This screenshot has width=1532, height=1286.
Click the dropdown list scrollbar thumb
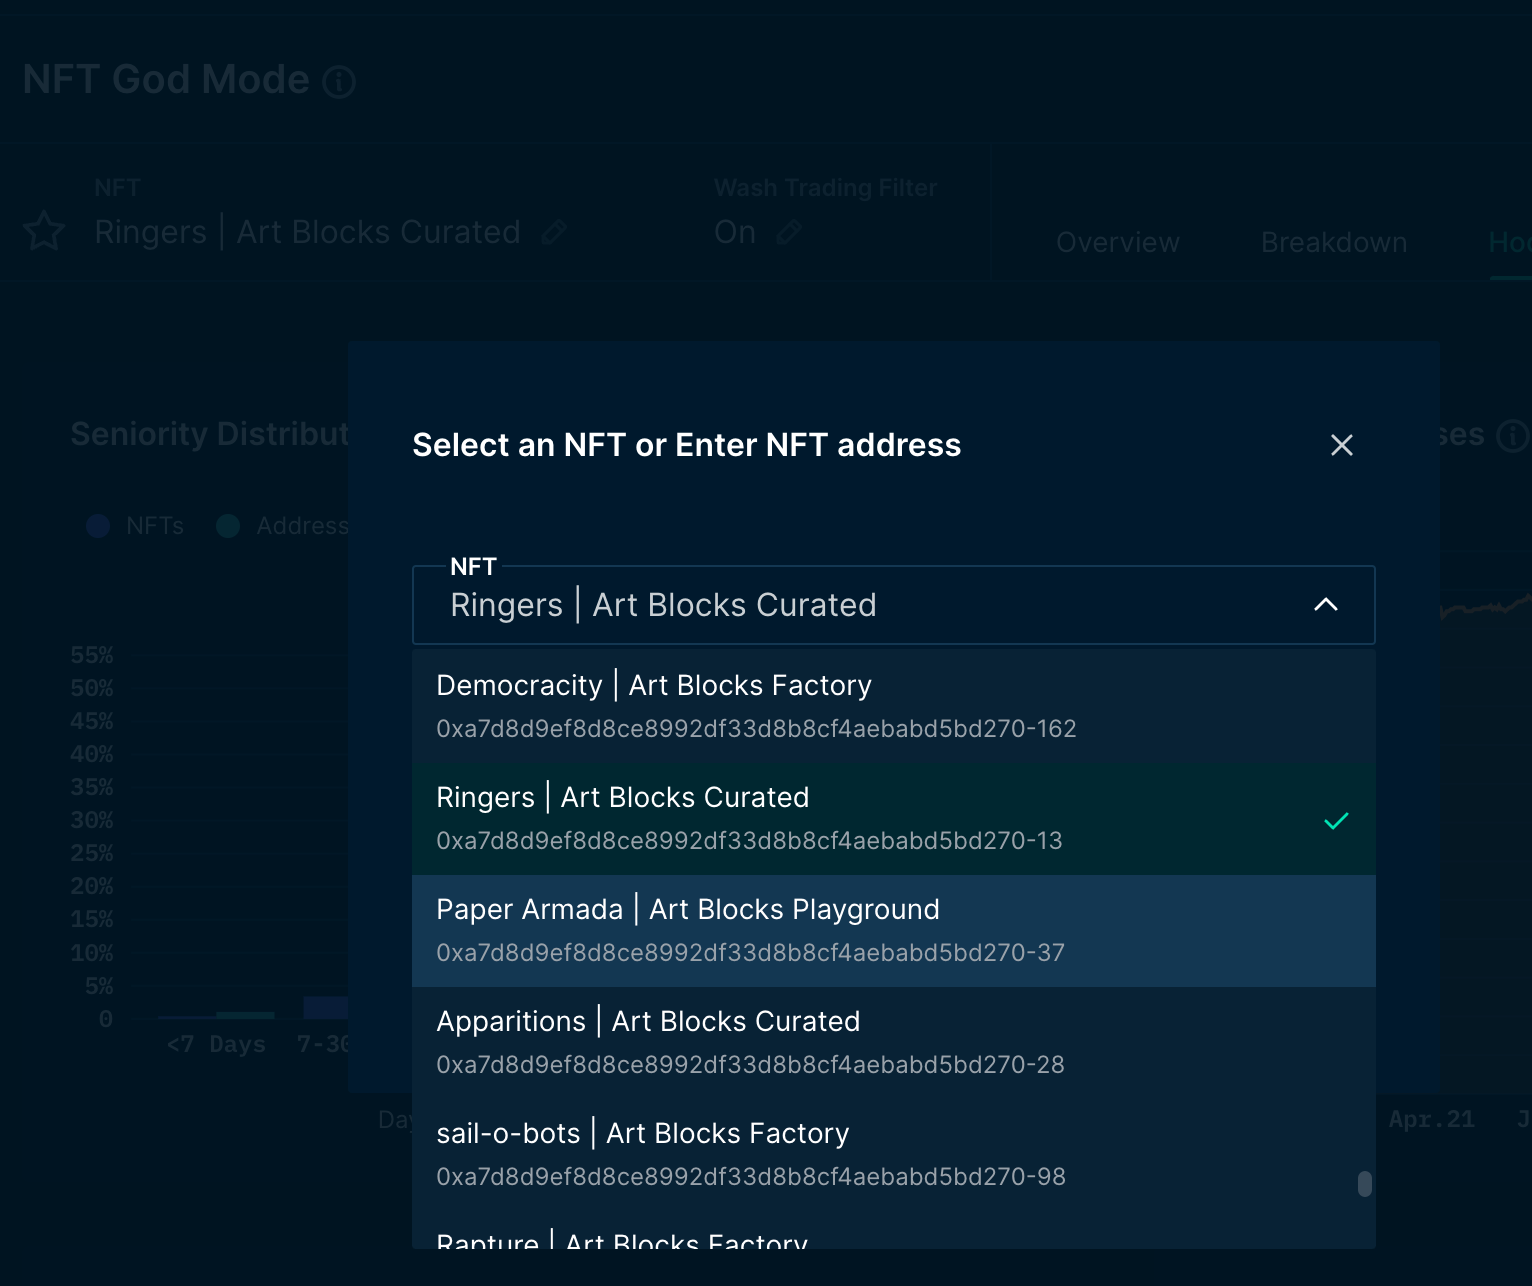(x=1364, y=1184)
